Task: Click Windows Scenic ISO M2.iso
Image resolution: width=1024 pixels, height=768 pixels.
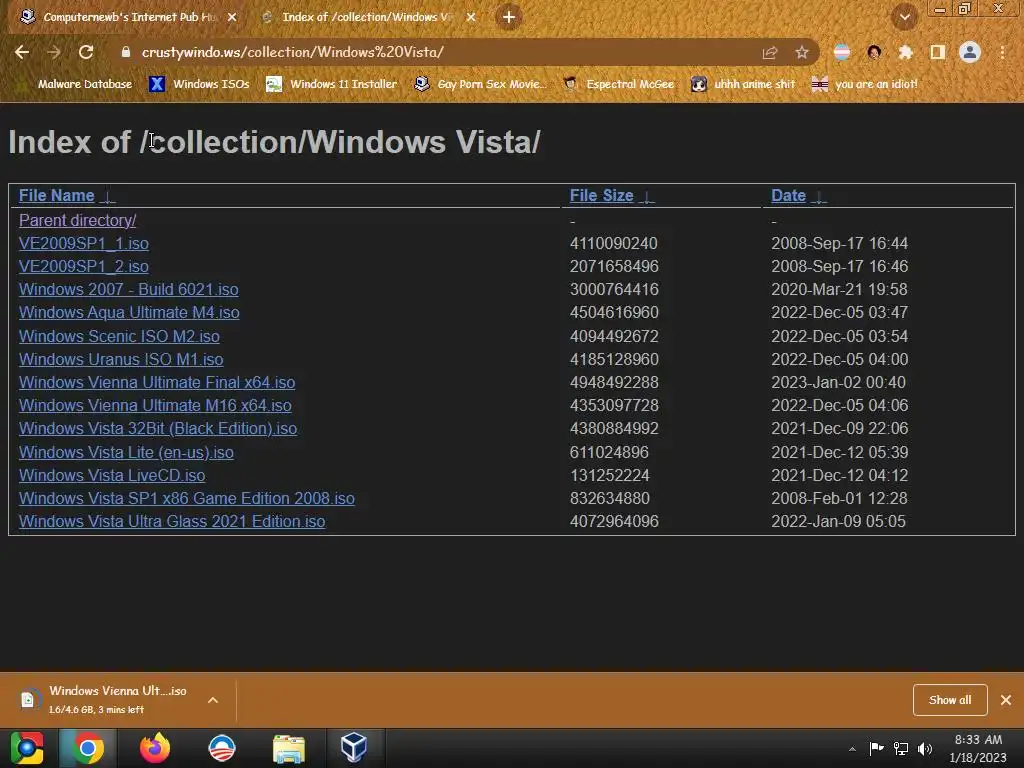Action: [x=119, y=336]
